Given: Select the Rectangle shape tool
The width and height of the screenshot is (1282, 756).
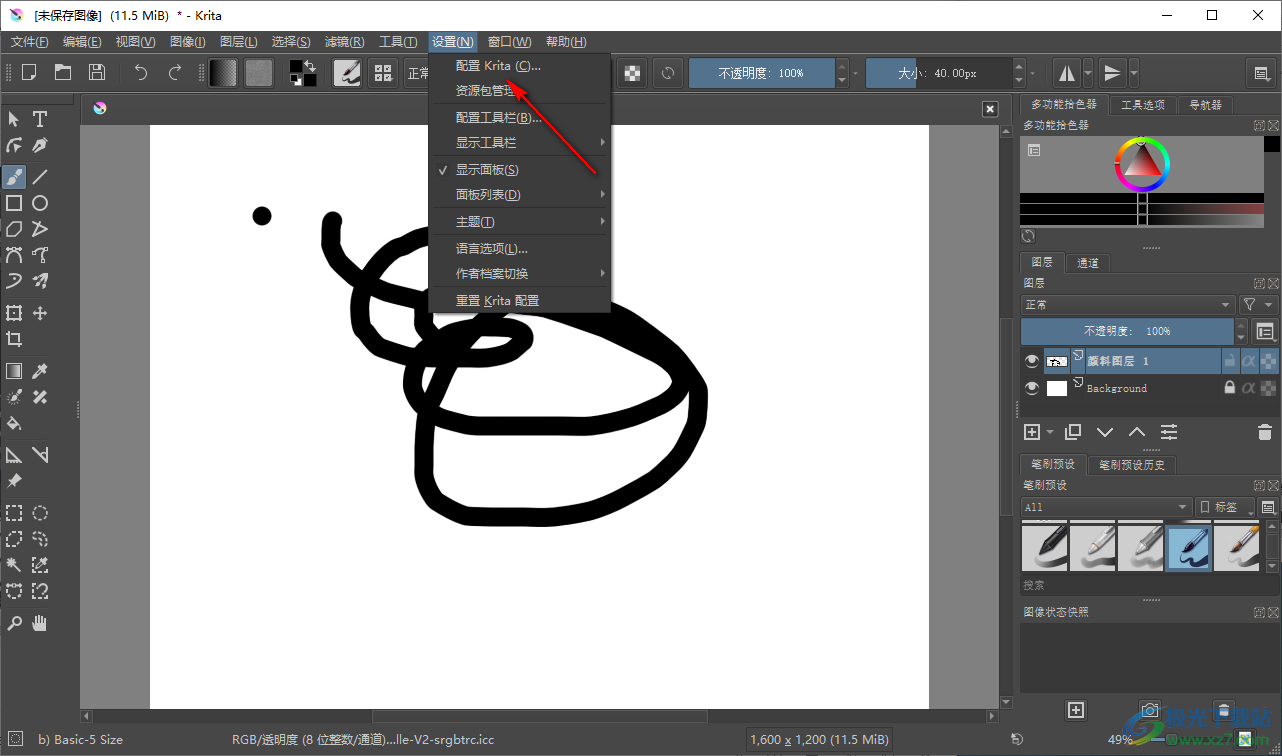Looking at the screenshot, I should tap(14, 203).
